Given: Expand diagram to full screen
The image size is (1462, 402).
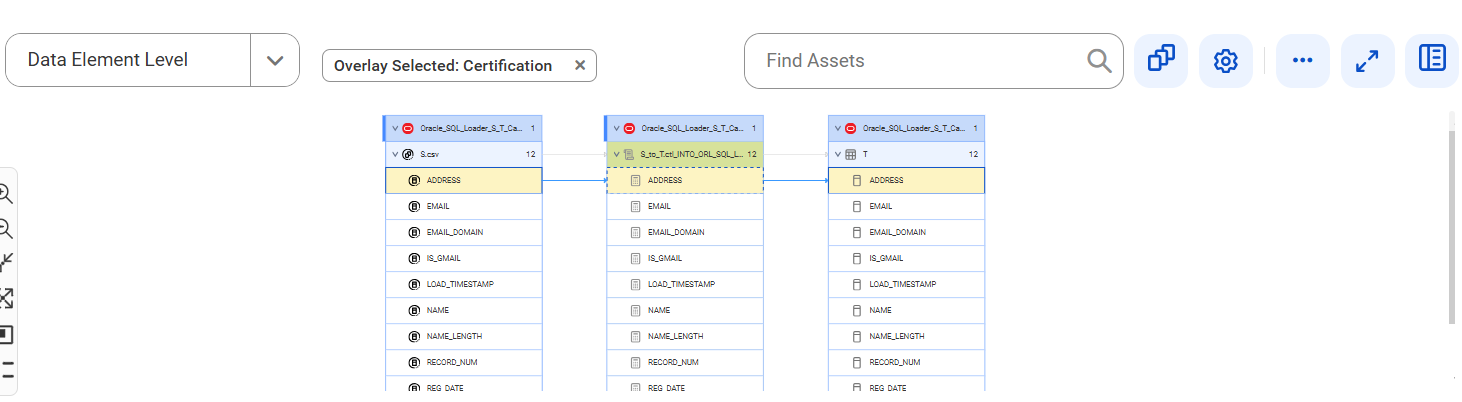Looking at the screenshot, I should tap(1367, 60).
